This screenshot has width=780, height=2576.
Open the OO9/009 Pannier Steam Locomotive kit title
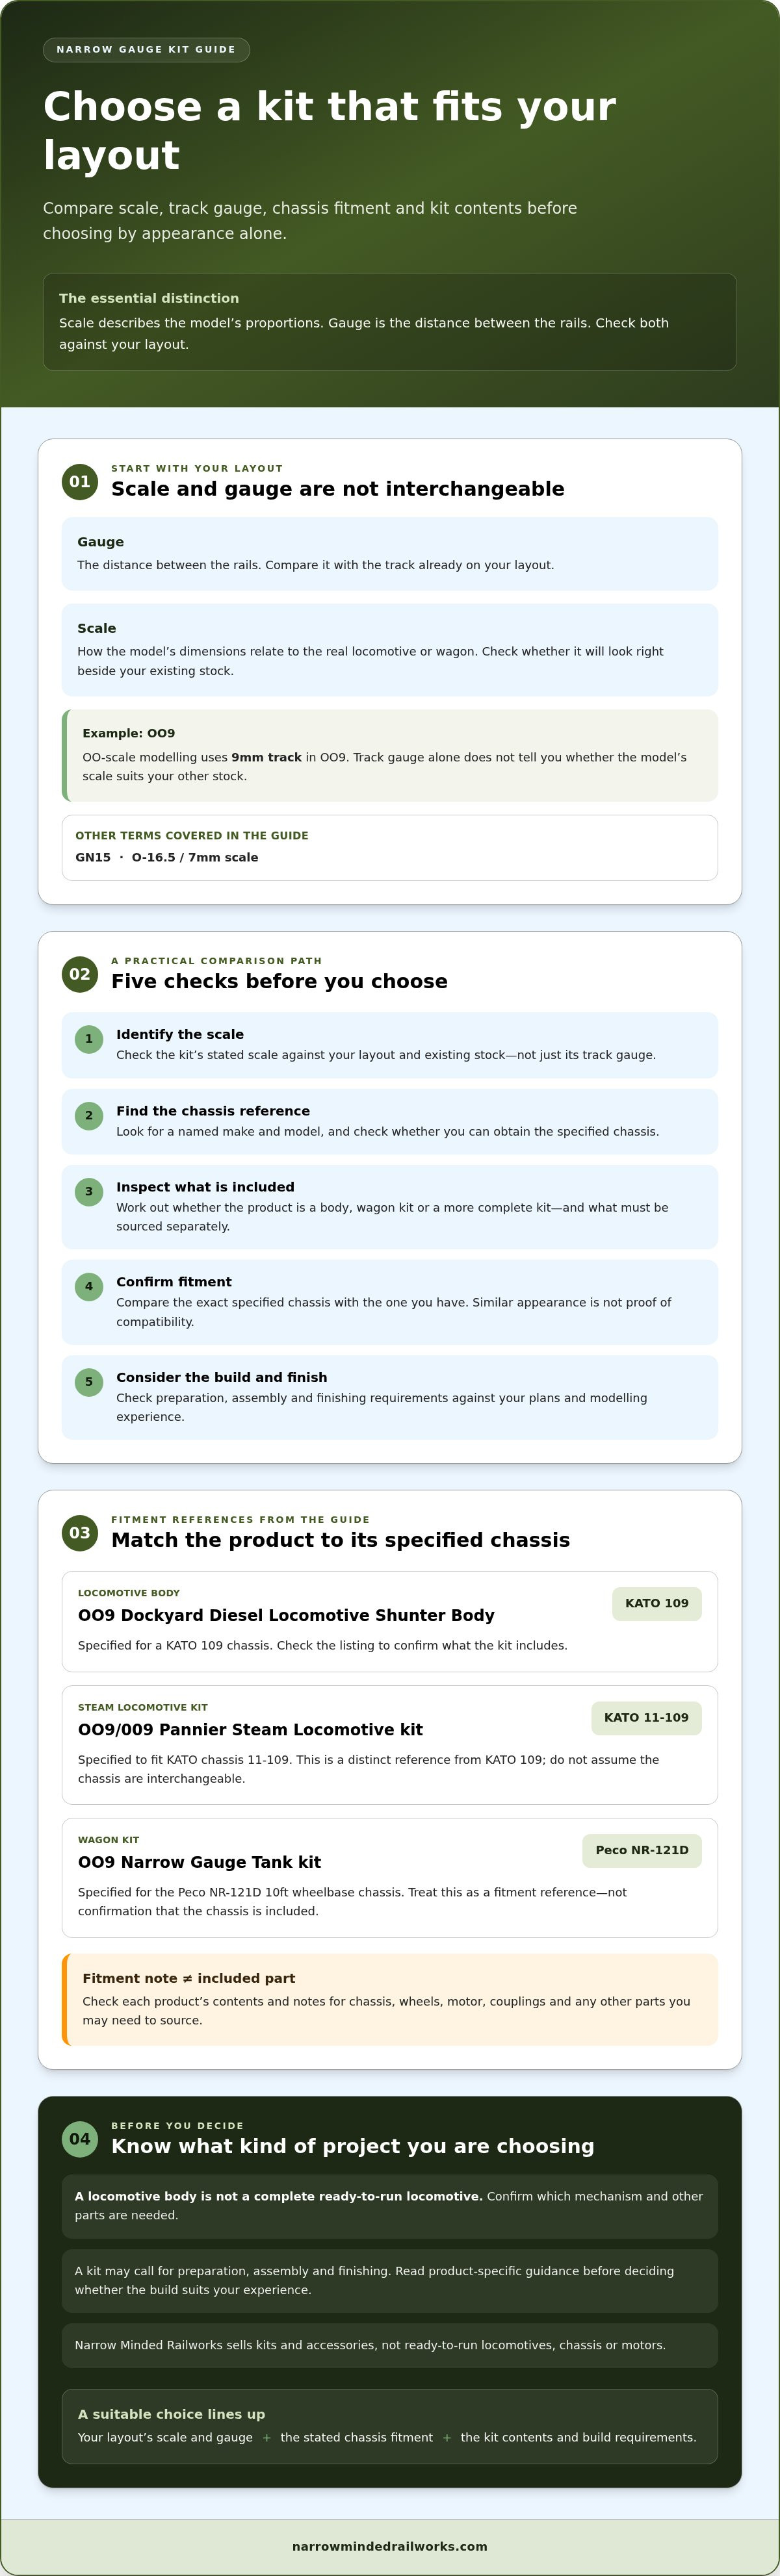[x=250, y=1729]
